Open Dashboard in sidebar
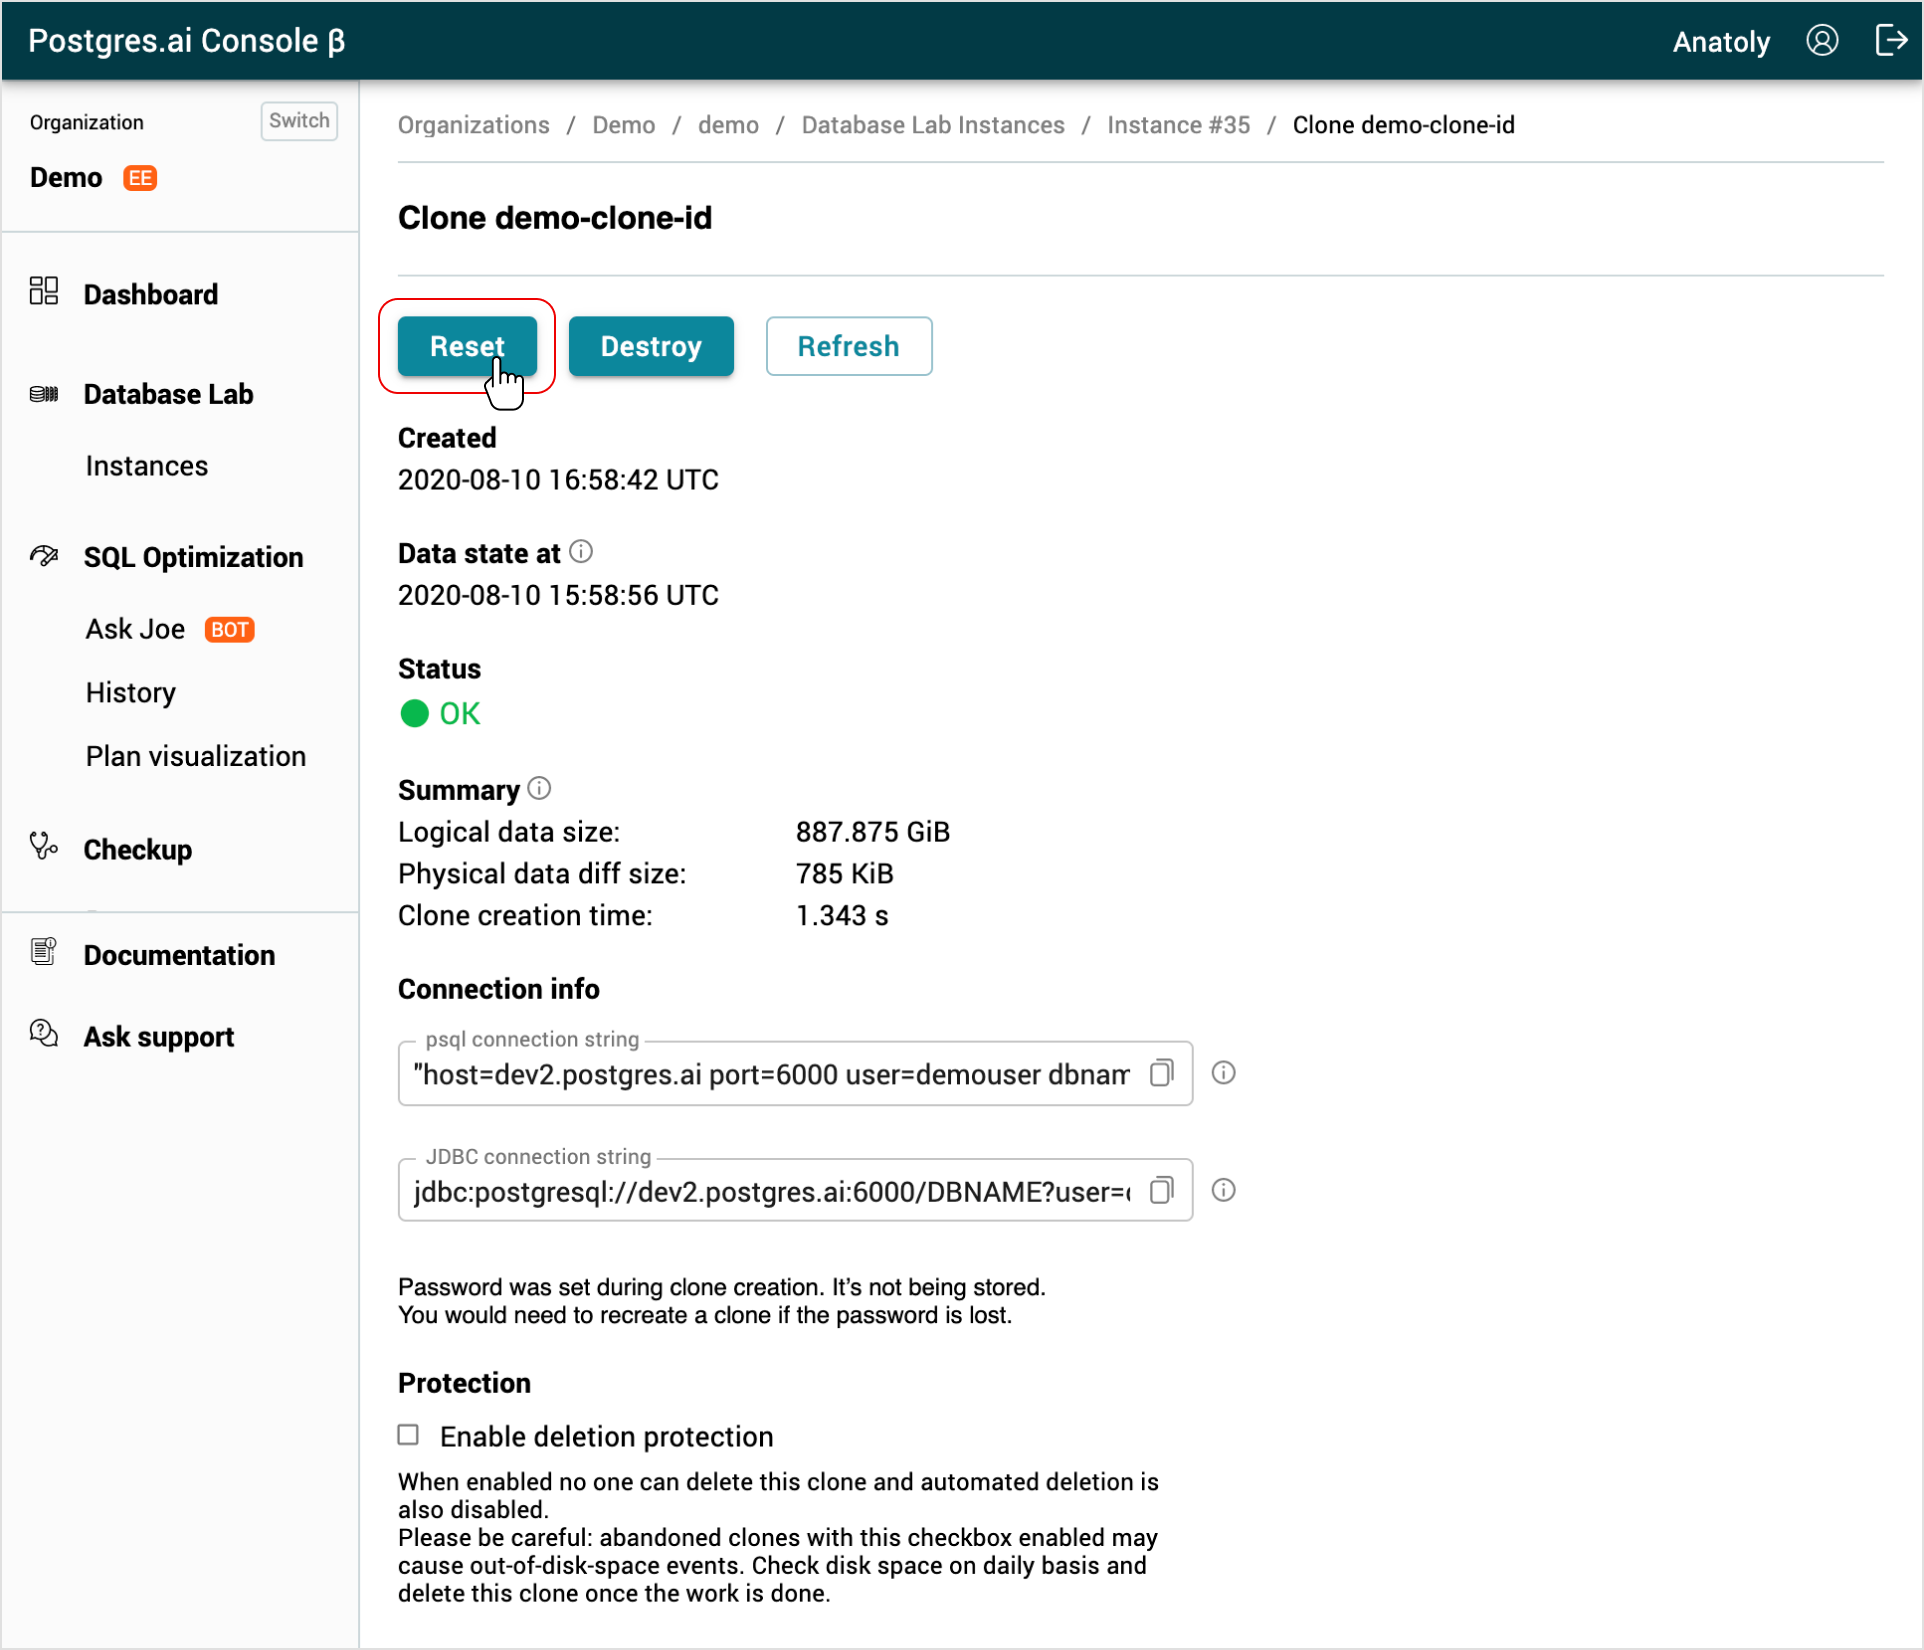The width and height of the screenshot is (1924, 1650). 150,295
